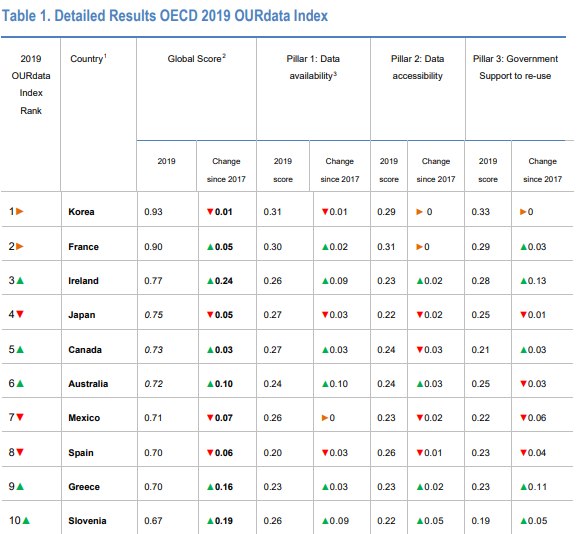The width and height of the screenshot is (588, 534).
Task: Click Japan's global score 0.75
Action: point(154,315)
